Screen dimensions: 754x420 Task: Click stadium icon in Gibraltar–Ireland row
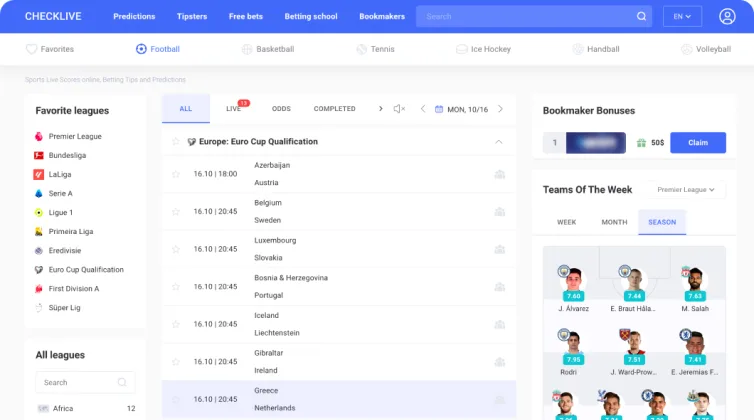[x=500, y=362]
